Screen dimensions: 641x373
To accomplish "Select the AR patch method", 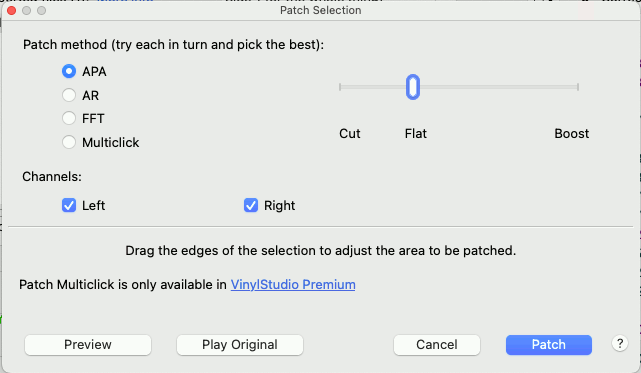I will click(x=69, y=95).
